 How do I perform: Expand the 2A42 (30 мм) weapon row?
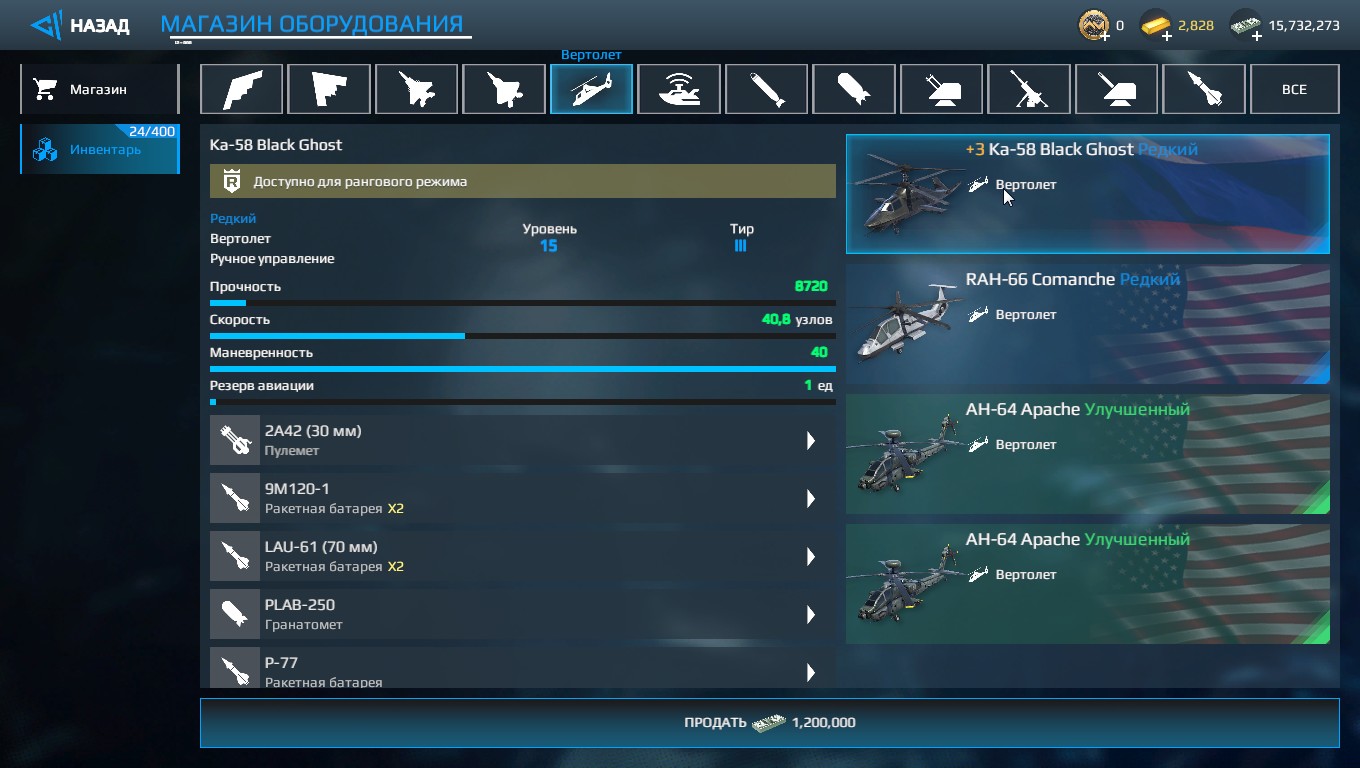pyautogui.click(x=523, y=441)
